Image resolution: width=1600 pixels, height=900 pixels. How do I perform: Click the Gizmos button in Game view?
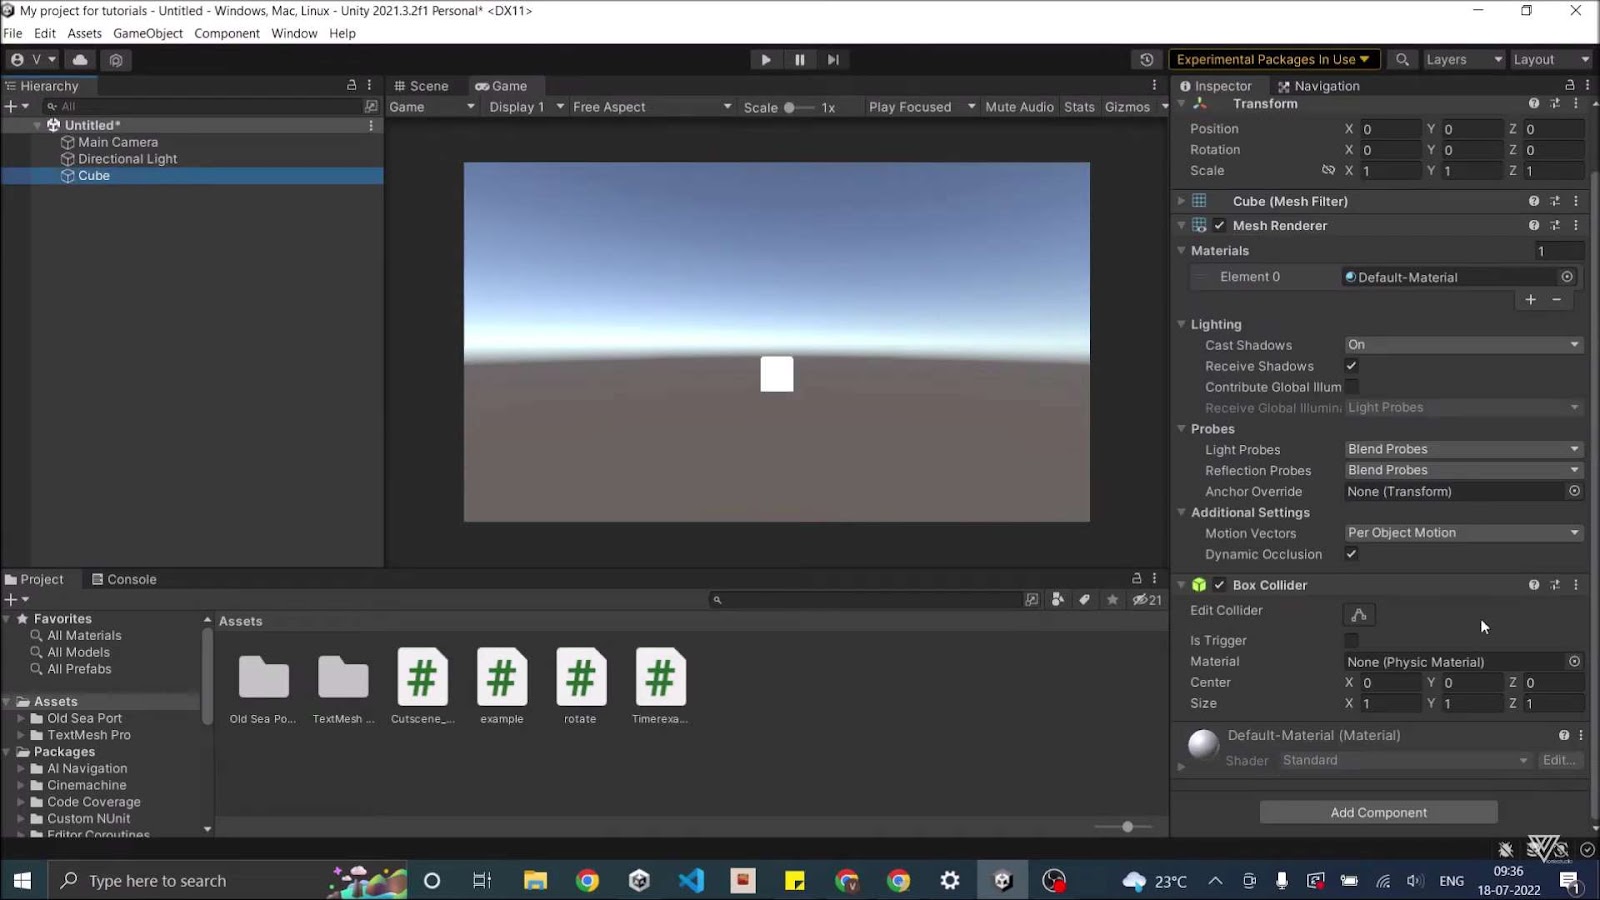(1127, 107)
